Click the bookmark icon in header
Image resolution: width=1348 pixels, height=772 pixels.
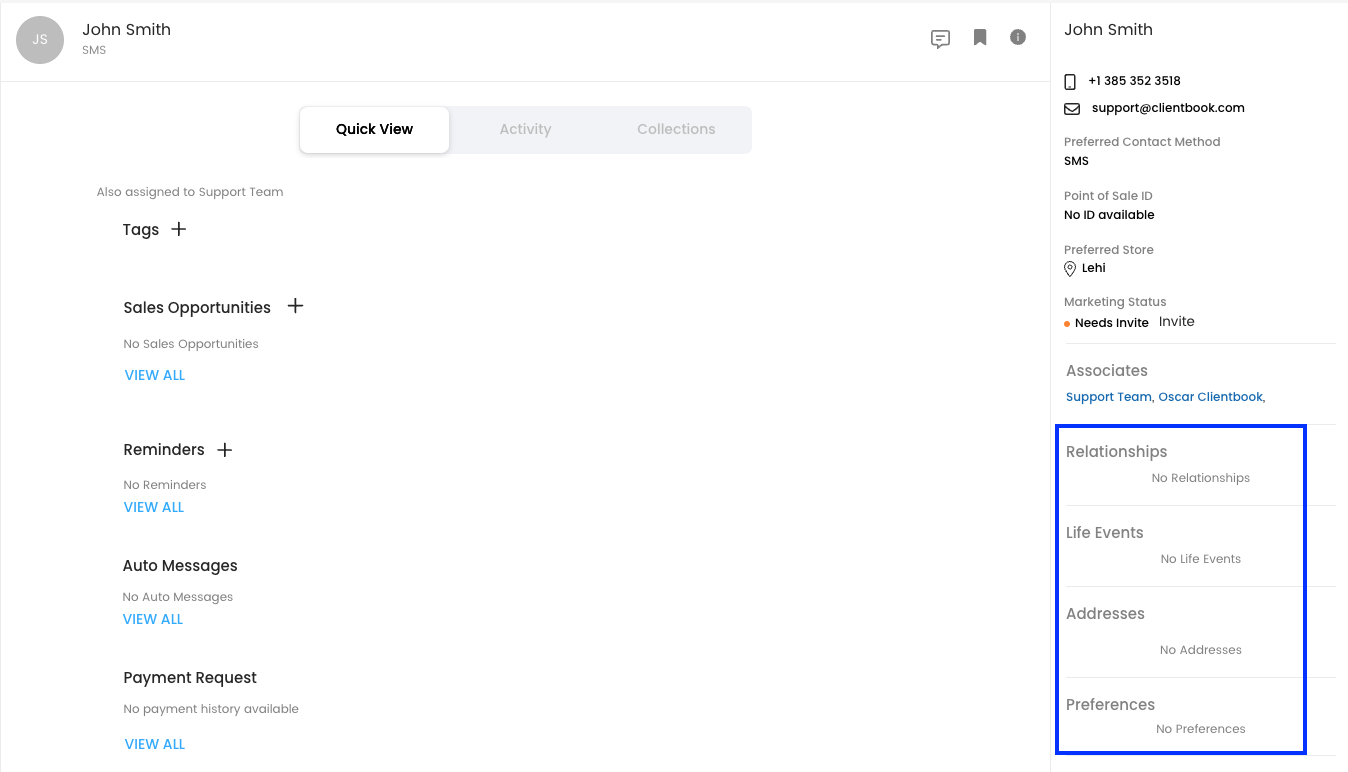980,38
